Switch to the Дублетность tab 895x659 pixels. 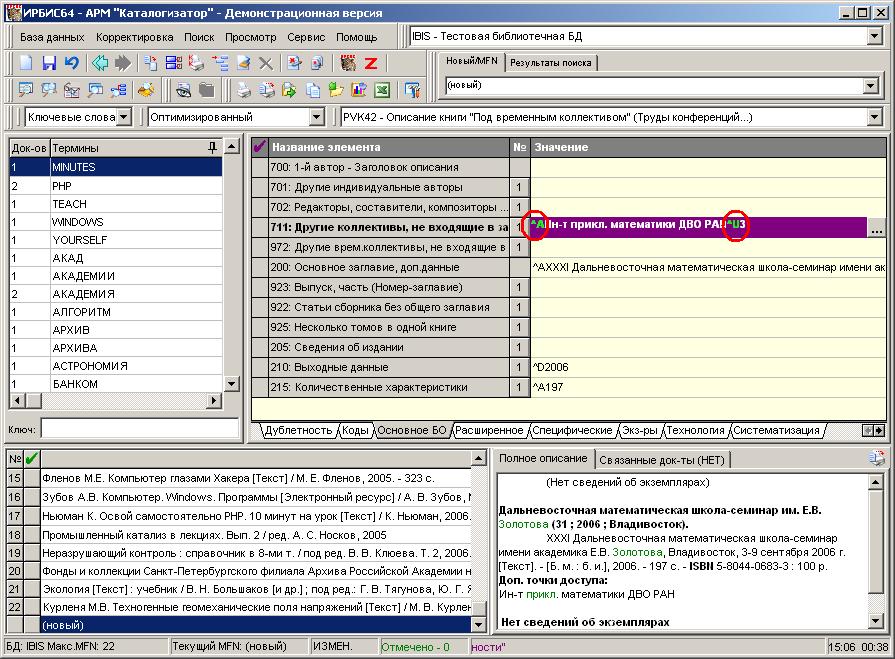[x=298, y=430]
